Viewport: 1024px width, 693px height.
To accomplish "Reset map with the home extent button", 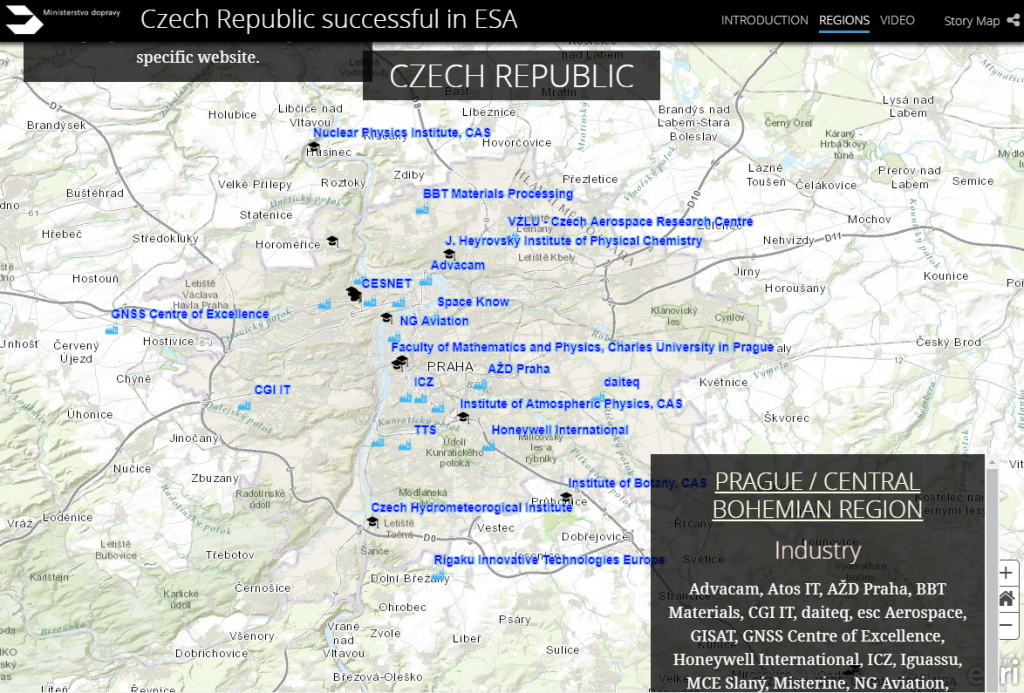I will pos(1006,598).
